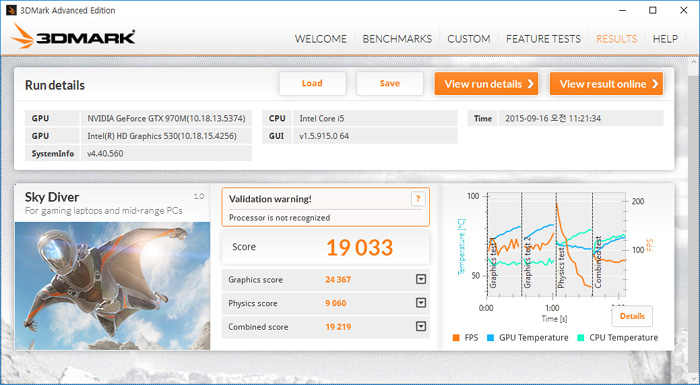Open the HELP tab

pyautogui.click(x=665, y=39)
